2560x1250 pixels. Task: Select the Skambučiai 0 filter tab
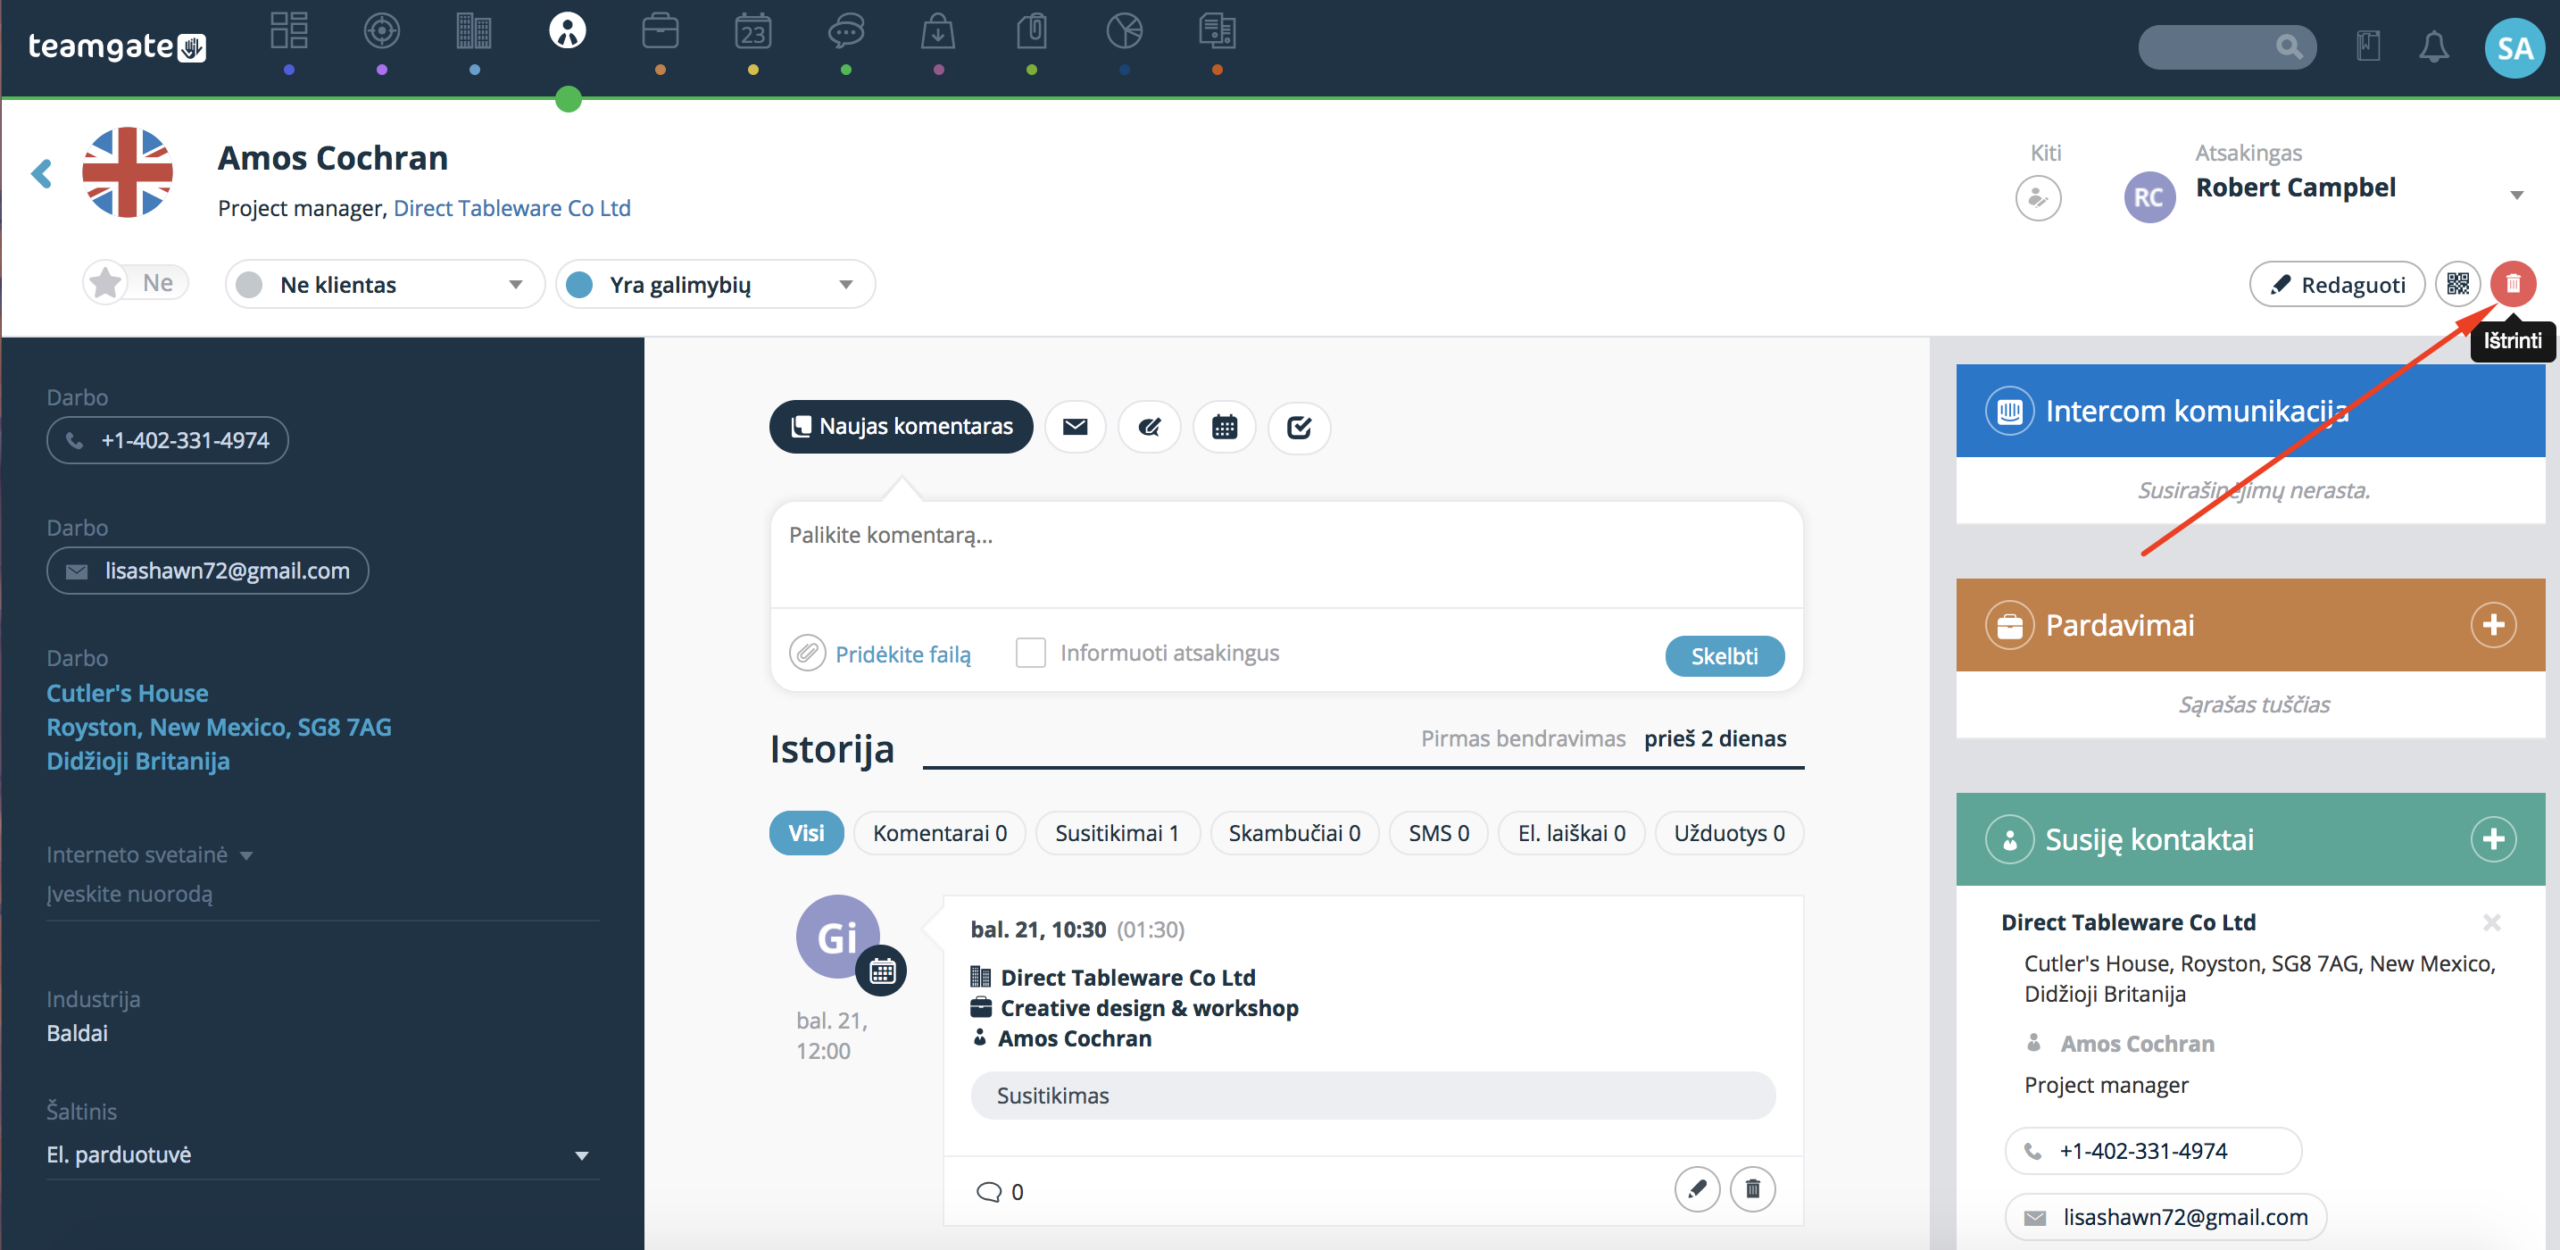[1294, 833]
